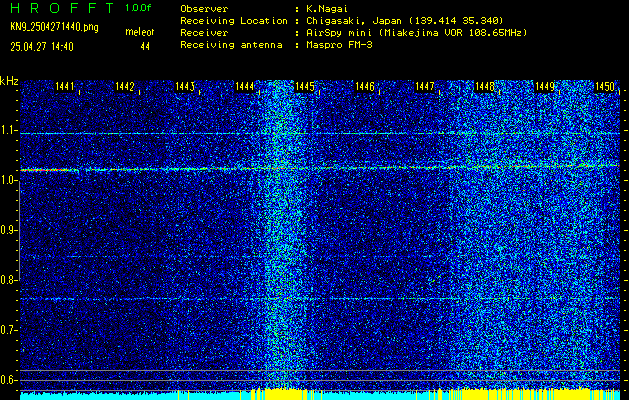Click the Receiving antenna field label
Image resolution: width=629 pixels, height=400 pixels.
coord(231,45)
